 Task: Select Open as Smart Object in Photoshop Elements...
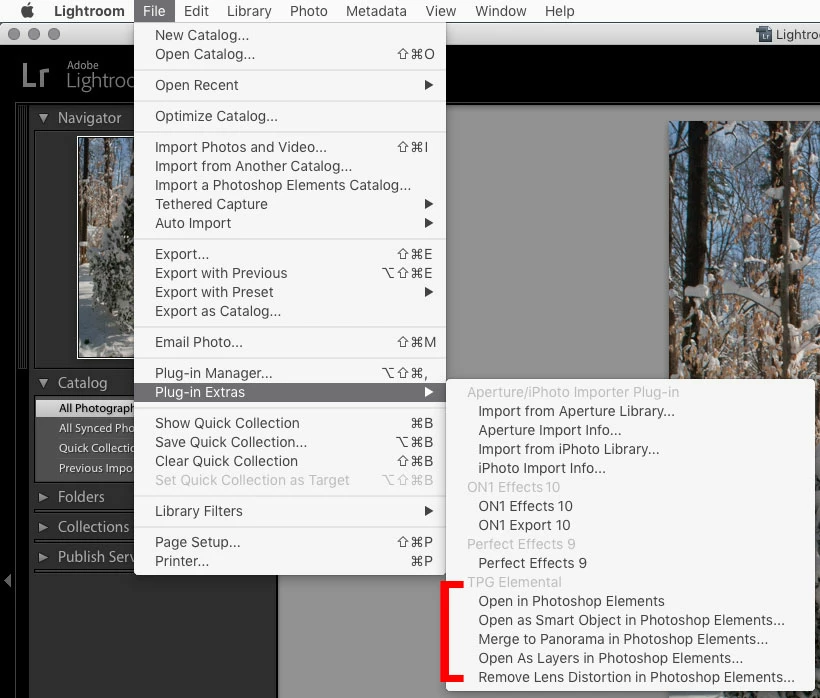630,621
